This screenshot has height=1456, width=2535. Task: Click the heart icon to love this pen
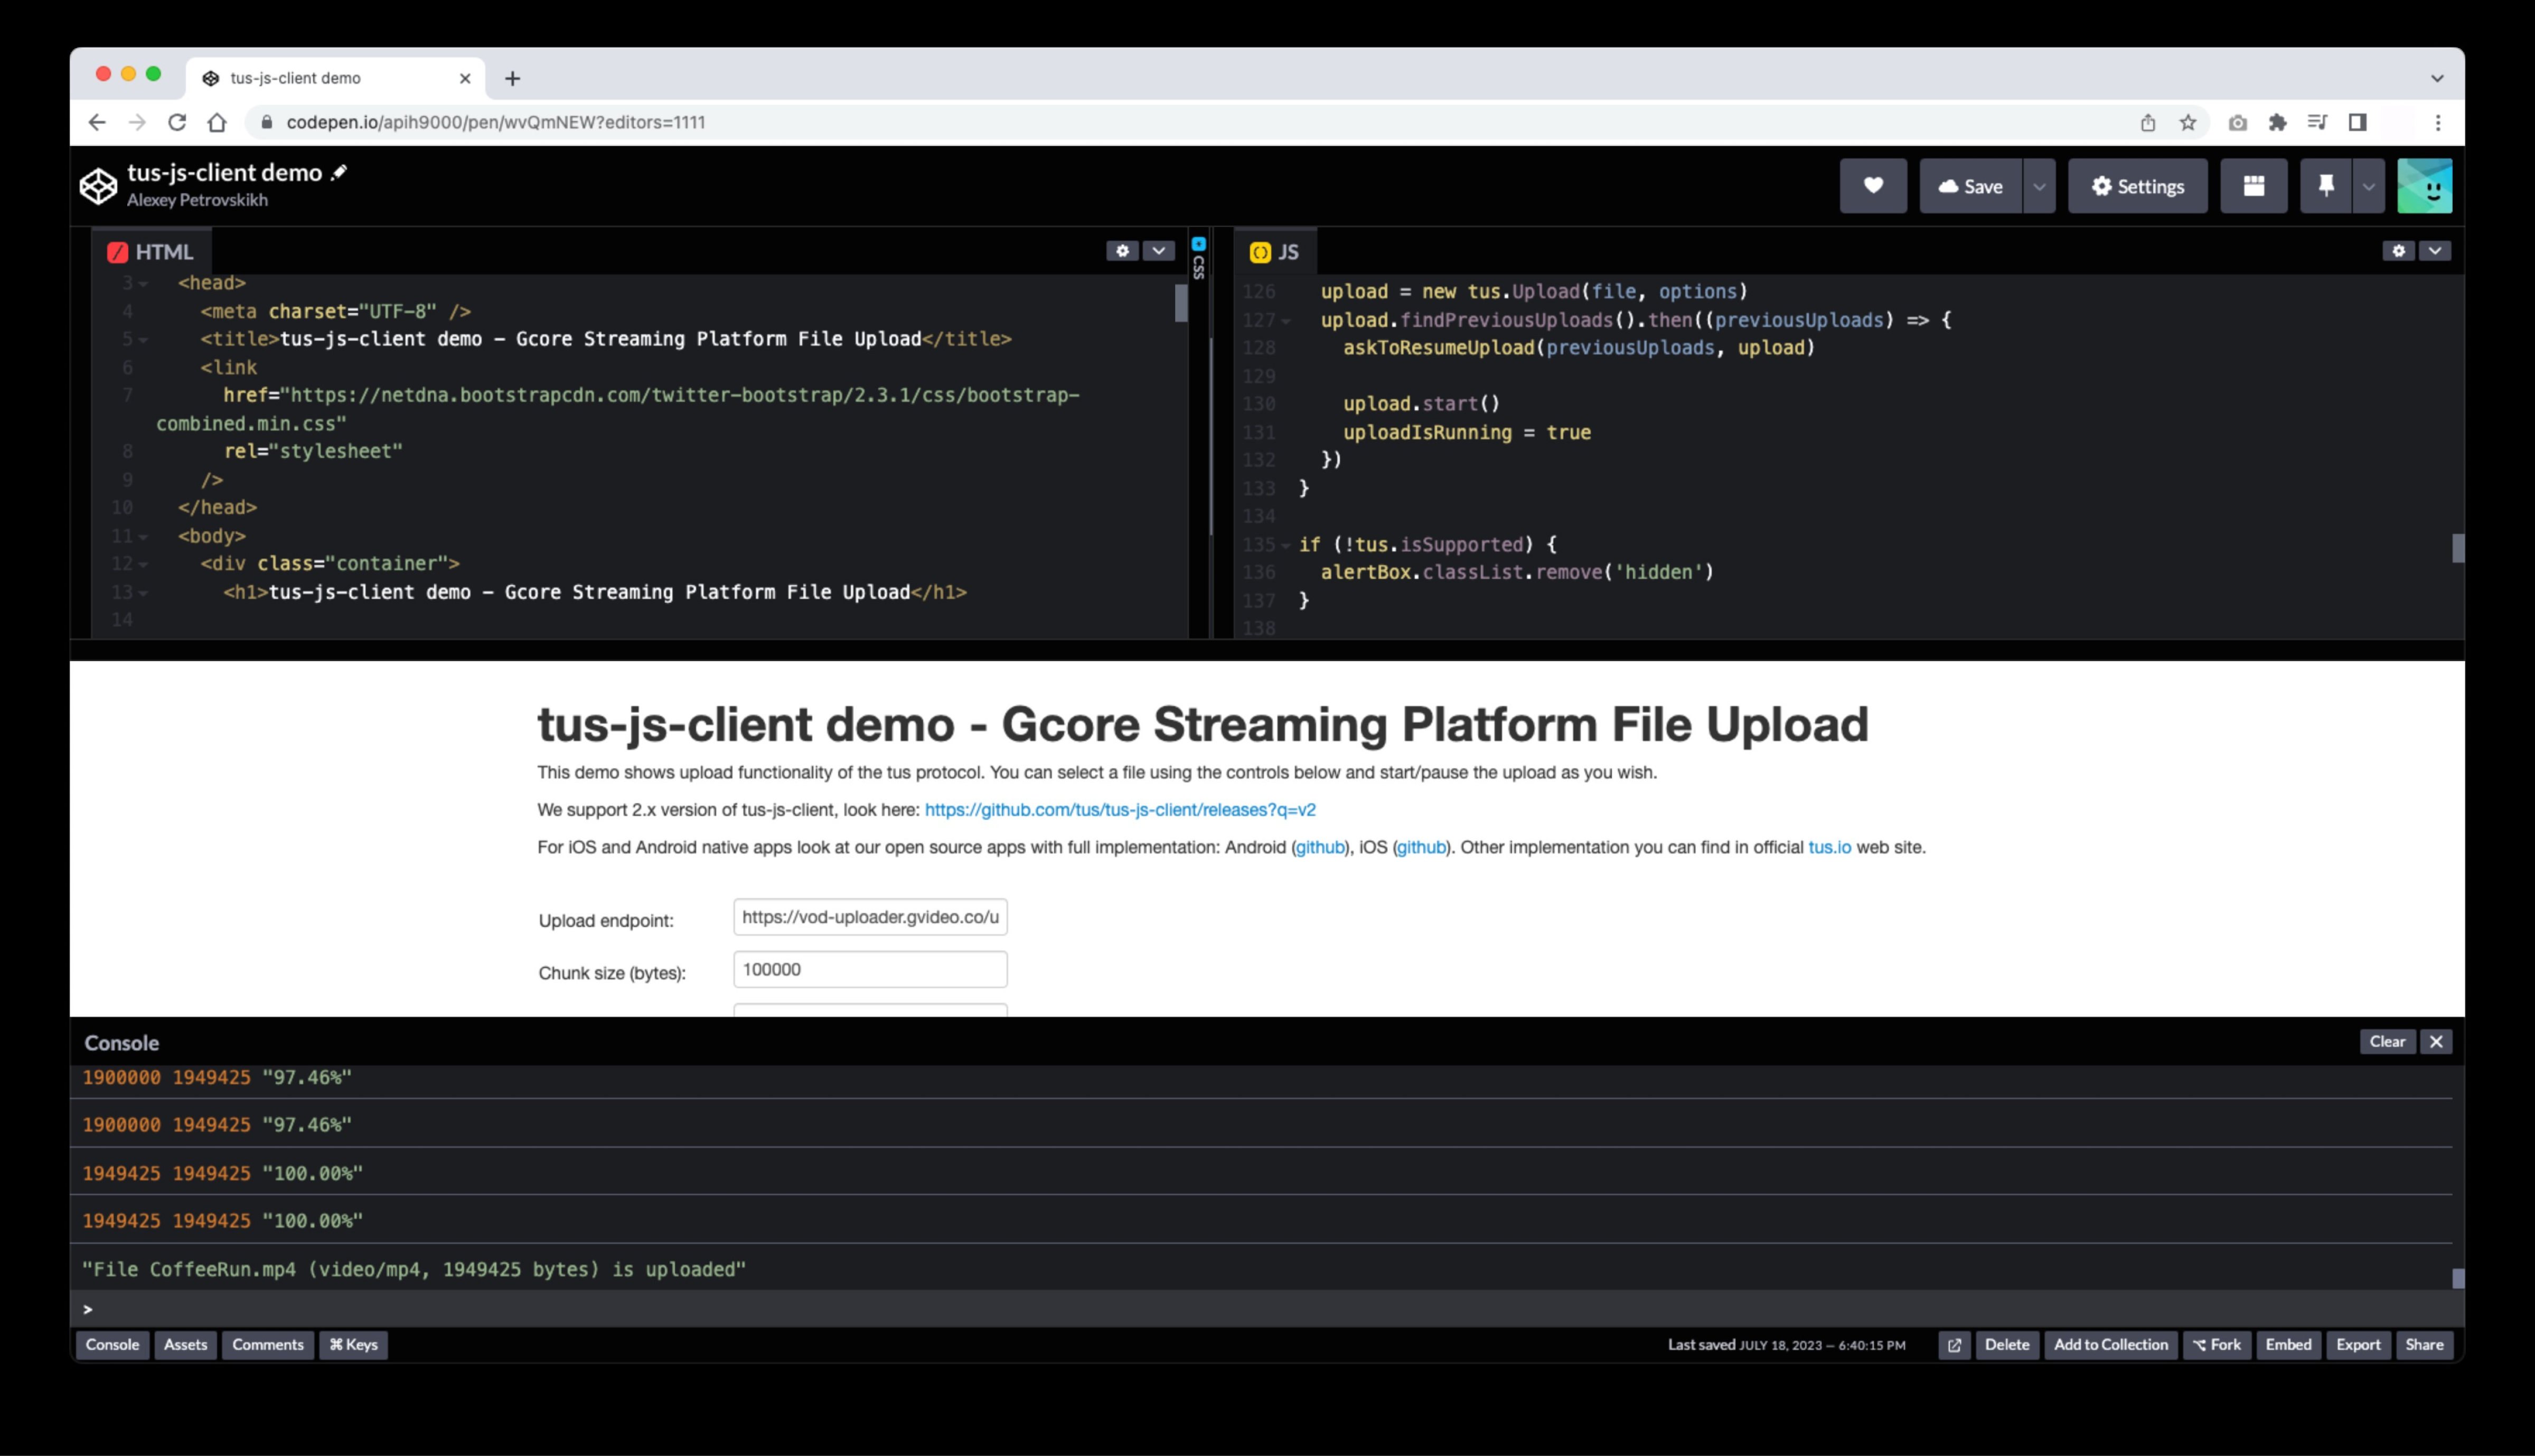(x=1873, y=185)
